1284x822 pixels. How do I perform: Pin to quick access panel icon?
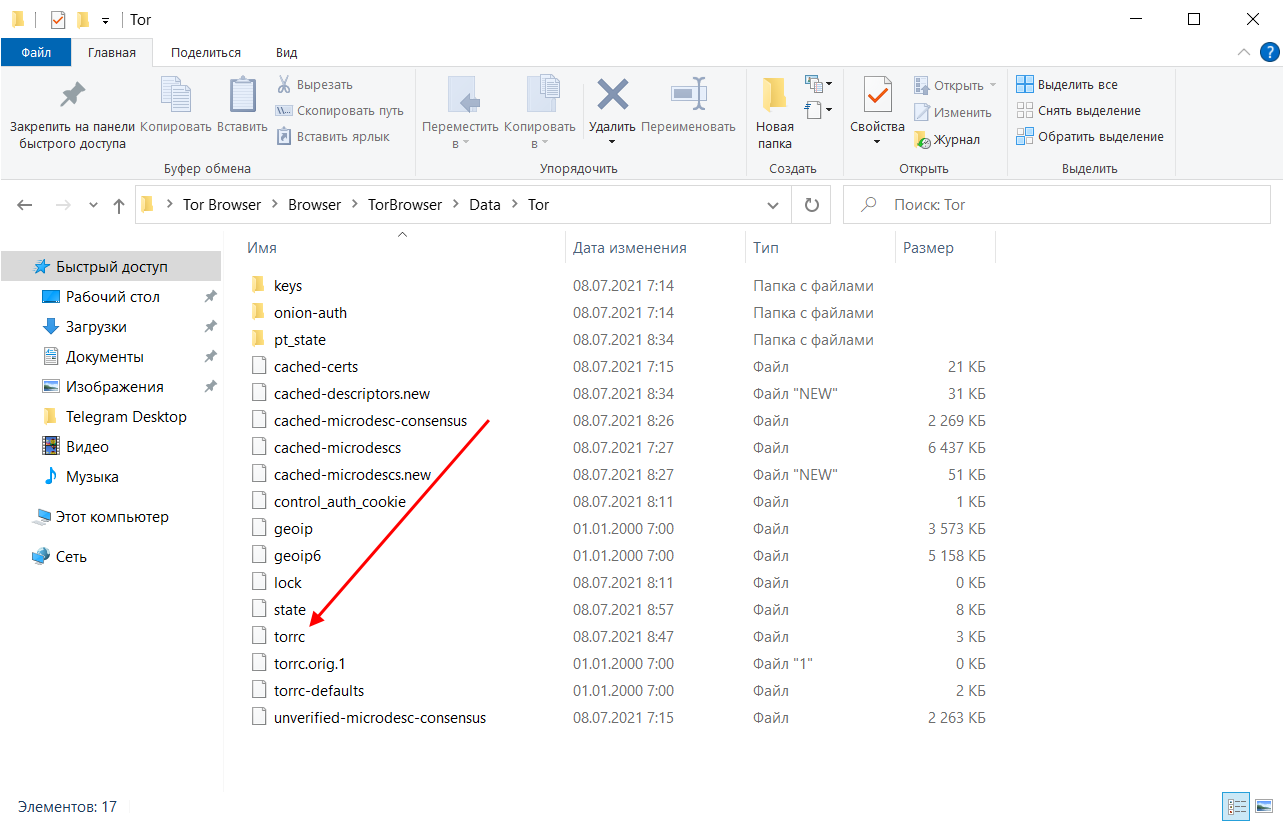point(72,96)
